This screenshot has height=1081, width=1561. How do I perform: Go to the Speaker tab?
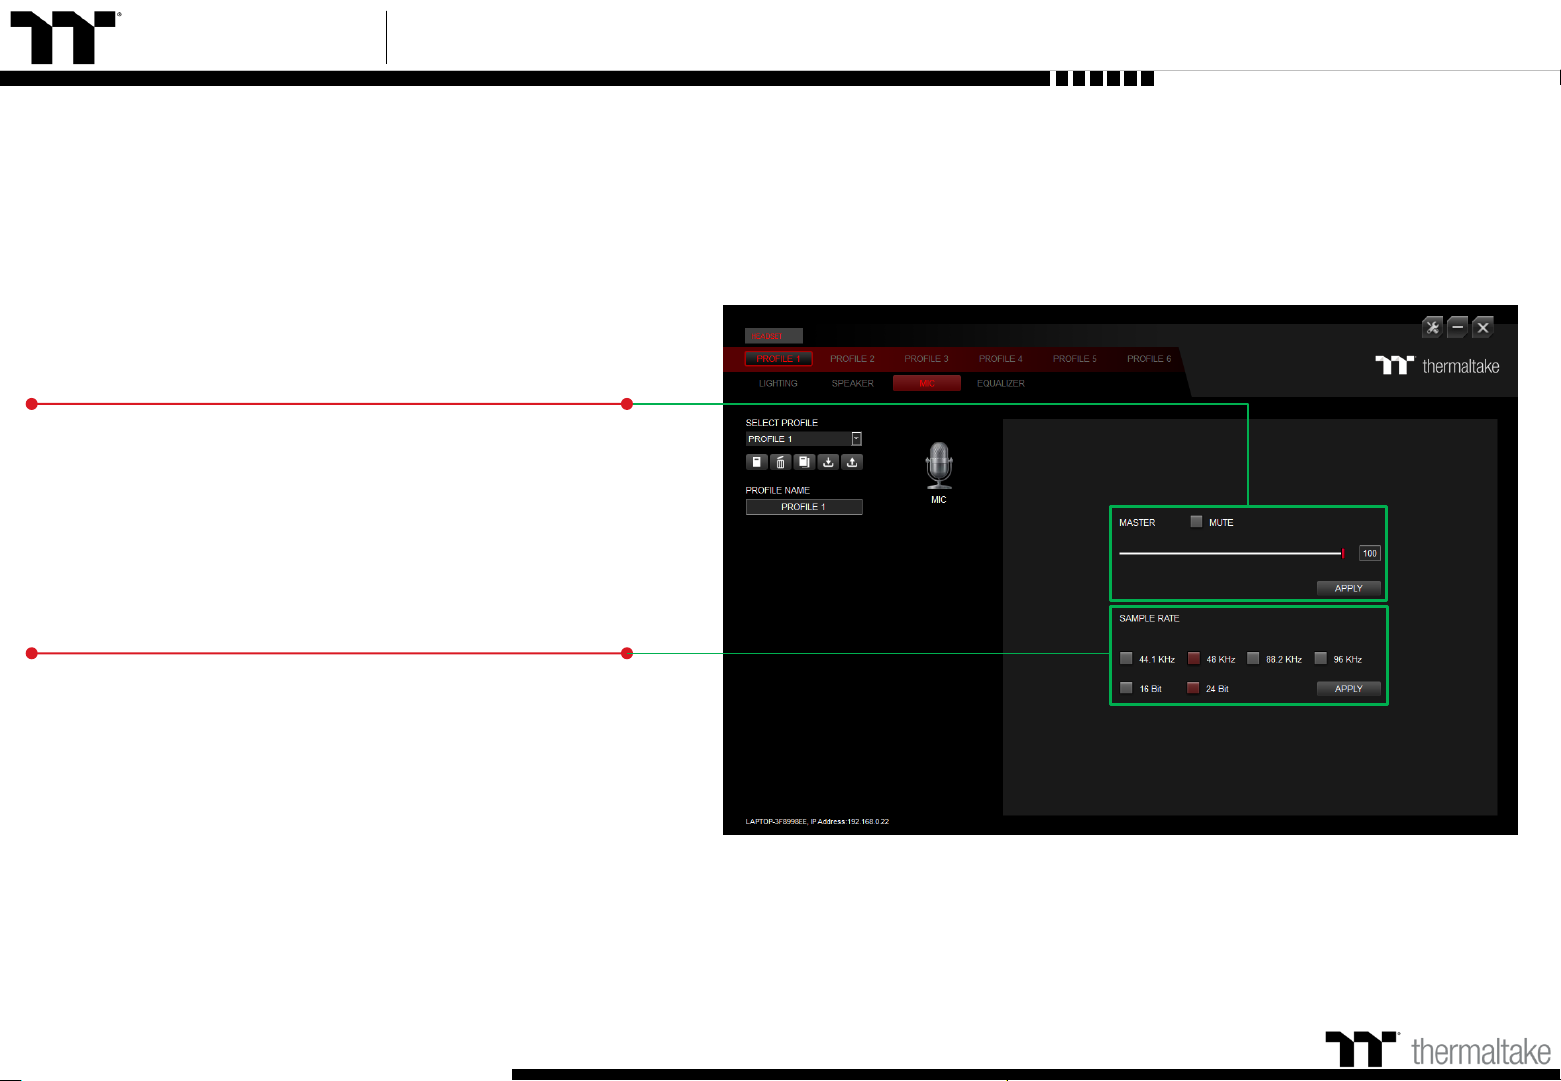pos(852,384)
